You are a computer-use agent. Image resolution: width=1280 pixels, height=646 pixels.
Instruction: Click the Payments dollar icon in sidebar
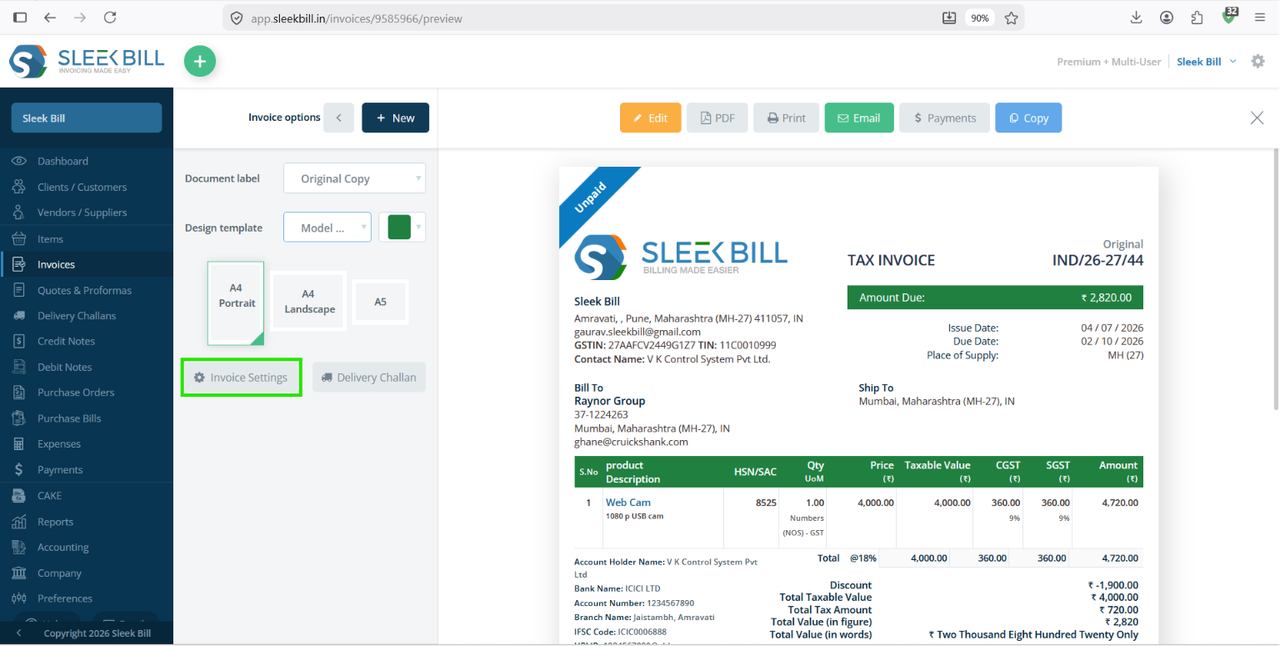(x=19, y=469)
